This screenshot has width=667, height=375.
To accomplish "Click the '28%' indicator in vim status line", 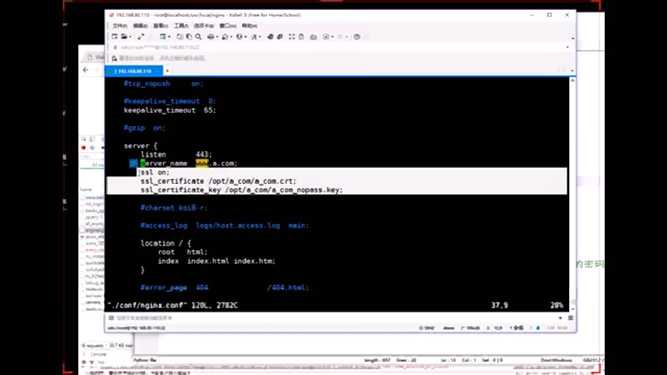I will click(x=556, y=305).
